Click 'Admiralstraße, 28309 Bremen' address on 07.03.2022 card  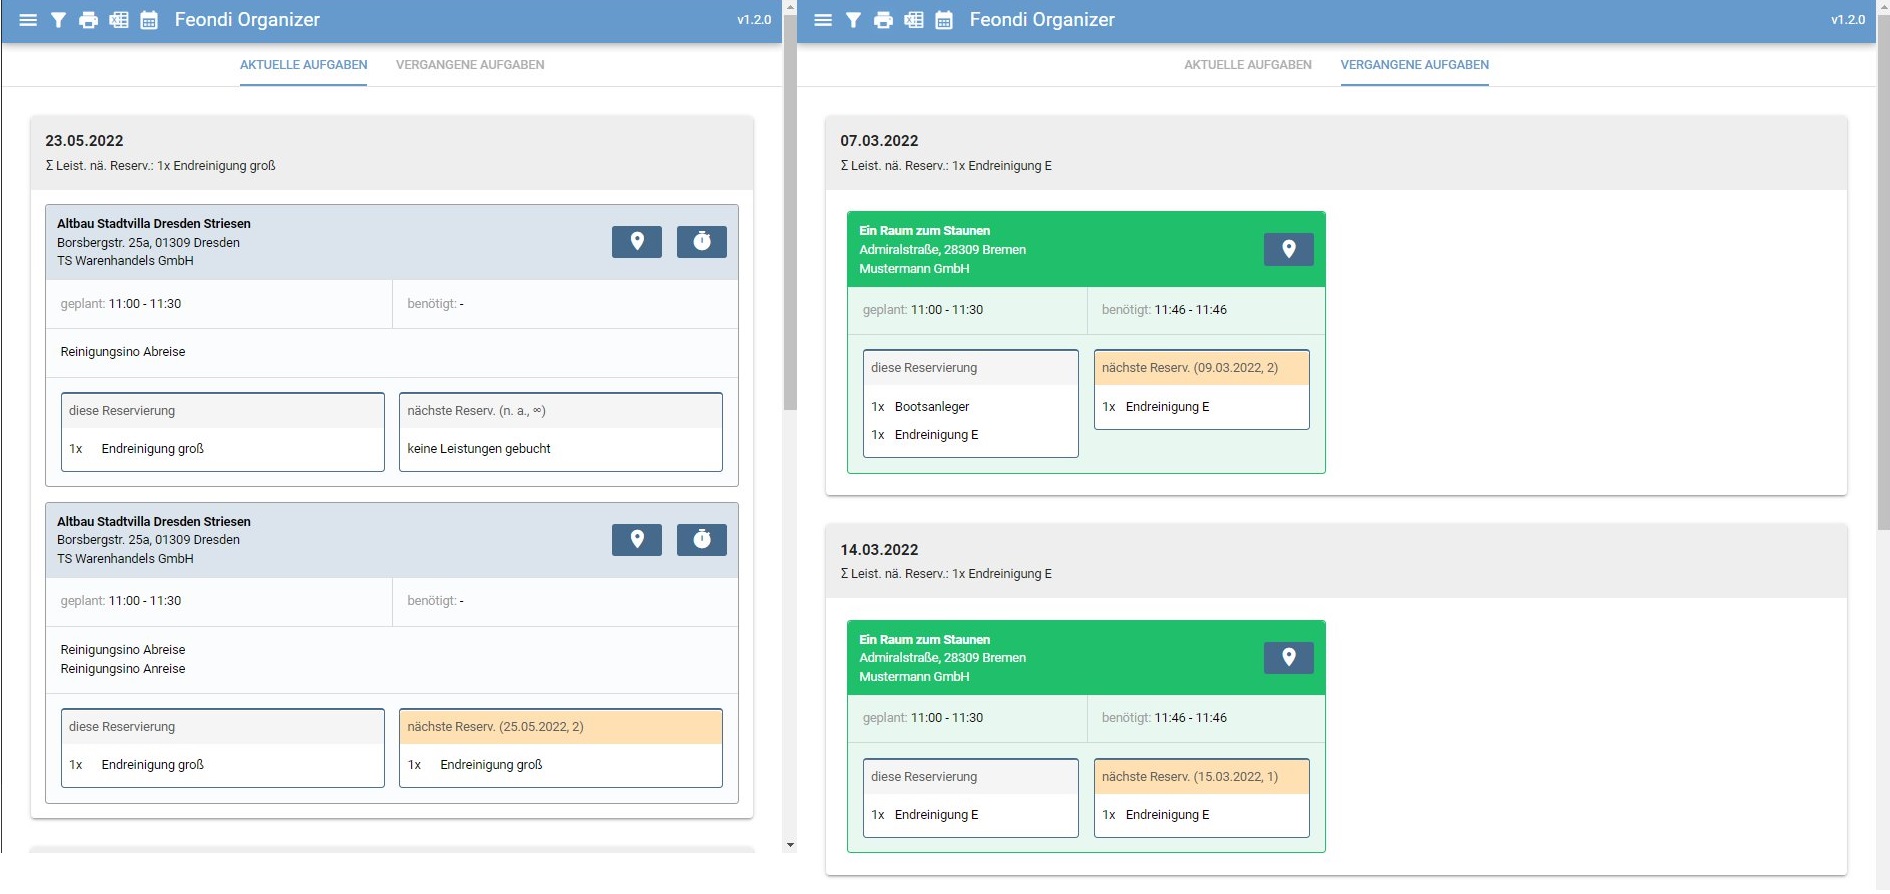pyautogui.click(x=943, y=250)
